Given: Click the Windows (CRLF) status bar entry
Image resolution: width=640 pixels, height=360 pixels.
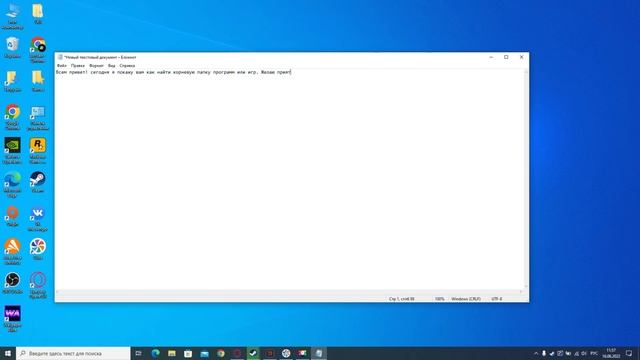Looking at the screenshot, I should click(466, 299).
